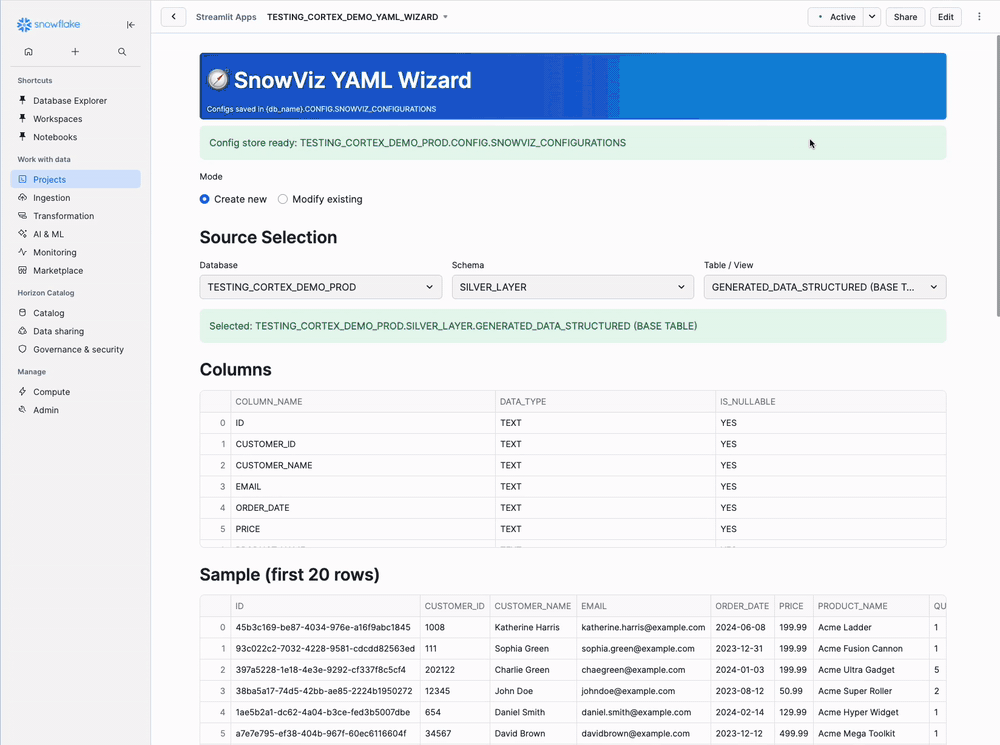The width and height of the screenshot is (1000, 745).
Task: Click the Streamlit Apps breadcrumb
Action: pyautogui.click(x=225, y=16)
